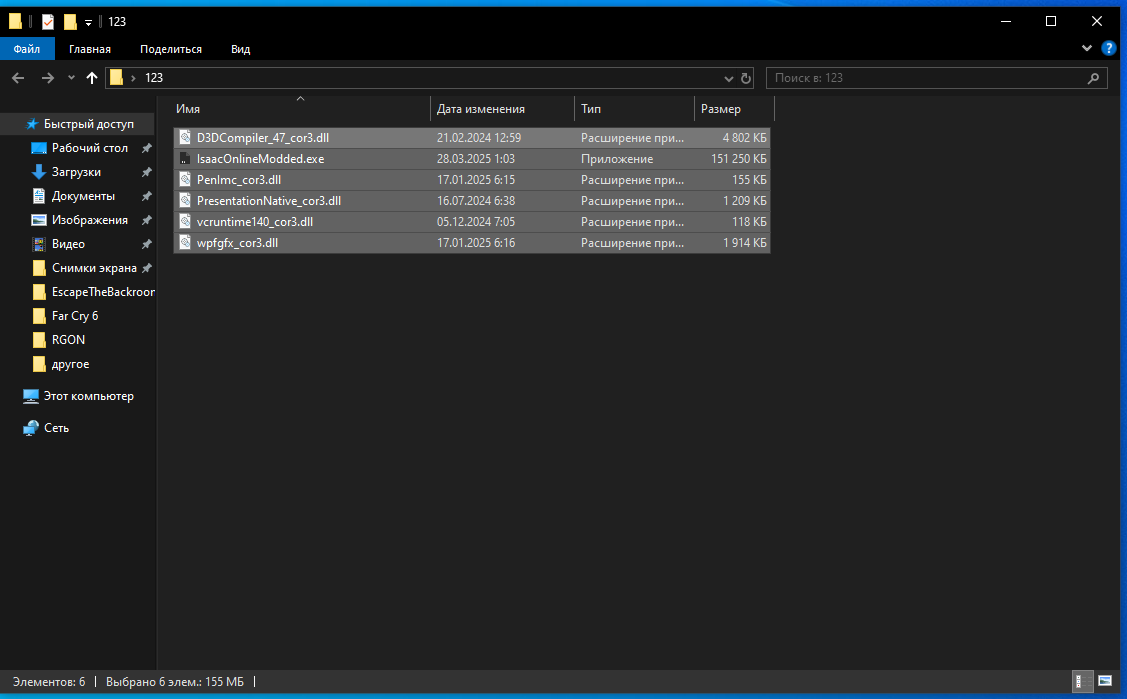
Task: Open the Файл menu tab
Action: 27,49
